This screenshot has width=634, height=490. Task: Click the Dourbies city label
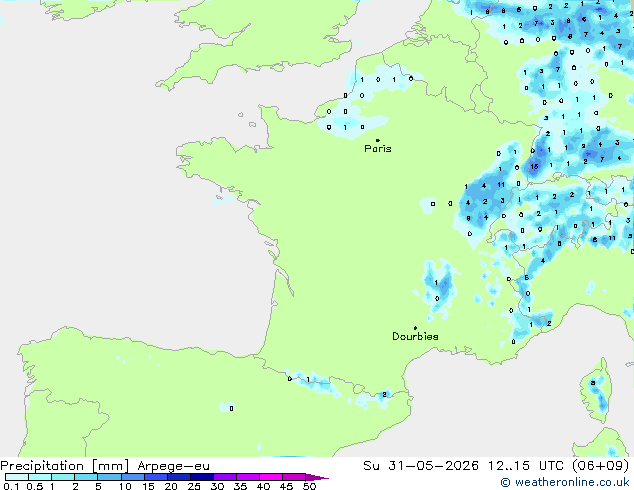[415, 336]
